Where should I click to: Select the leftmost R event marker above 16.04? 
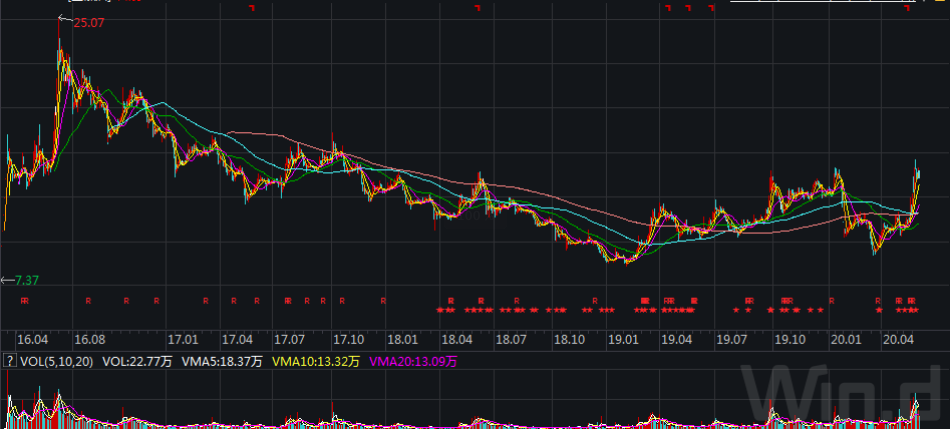pos(24,300)
